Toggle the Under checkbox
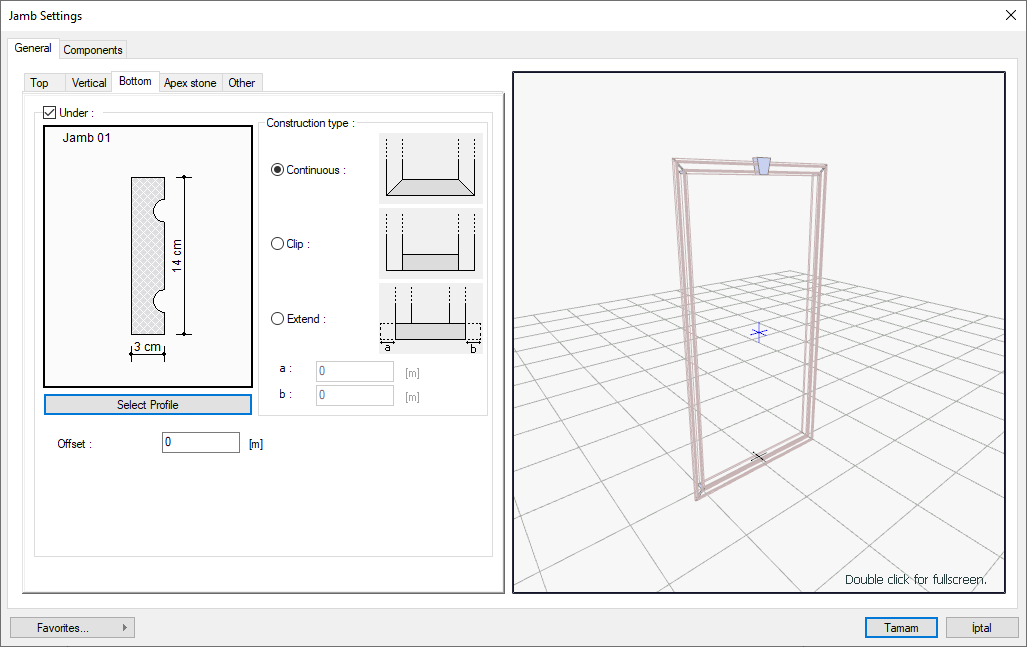Screen dimensions: 1027x647 coord(50,113)
